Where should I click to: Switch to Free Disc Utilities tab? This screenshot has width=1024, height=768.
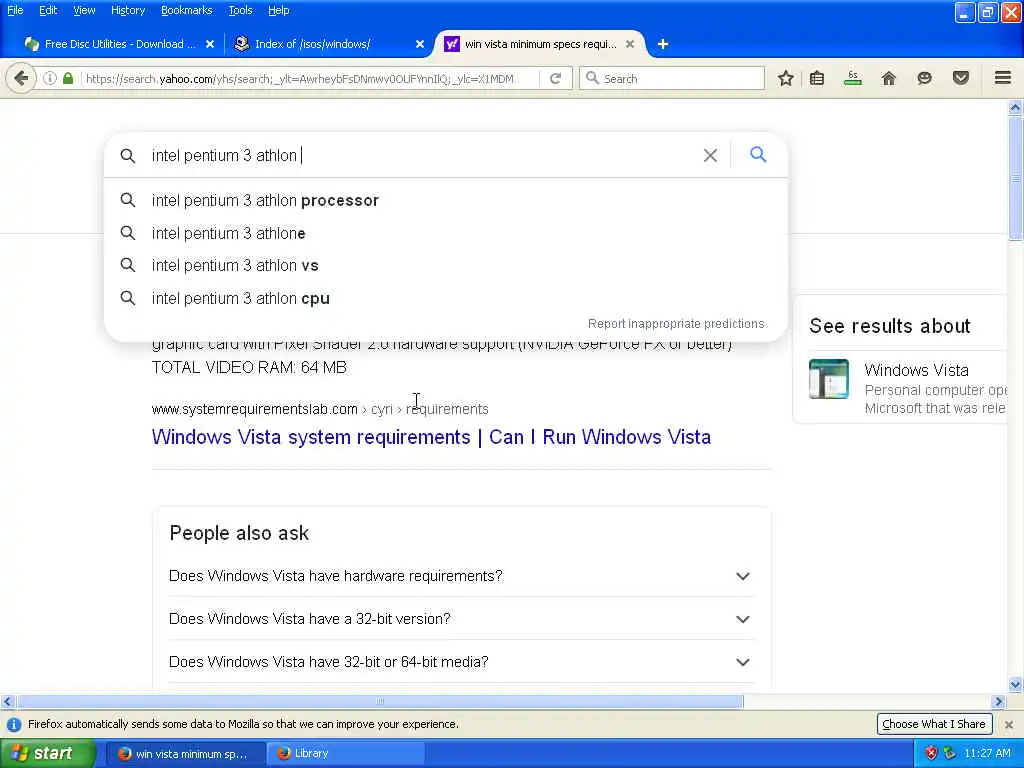tap(118, 44)
